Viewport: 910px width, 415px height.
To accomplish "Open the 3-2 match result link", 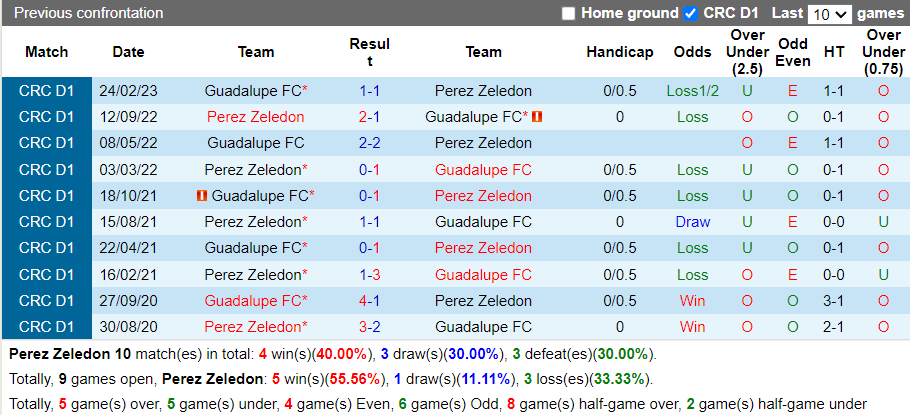I will (369, 326).
